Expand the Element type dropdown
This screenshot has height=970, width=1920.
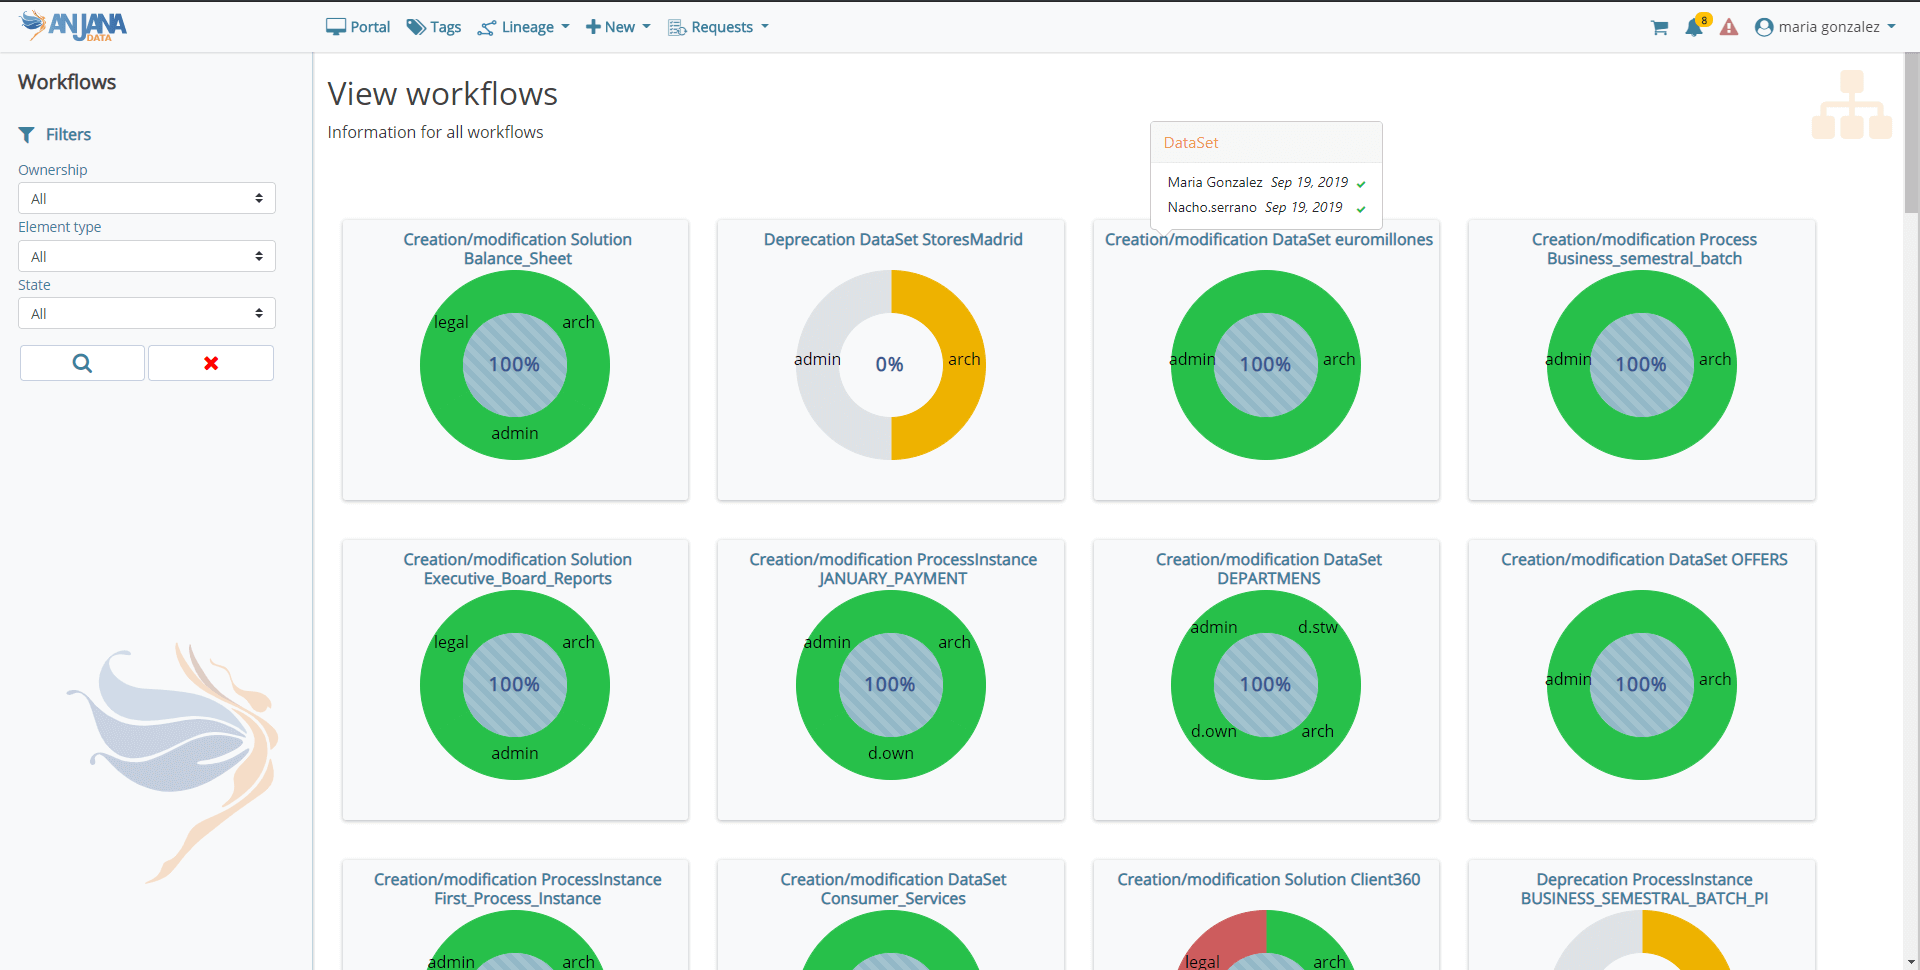(x=146, y=256)
